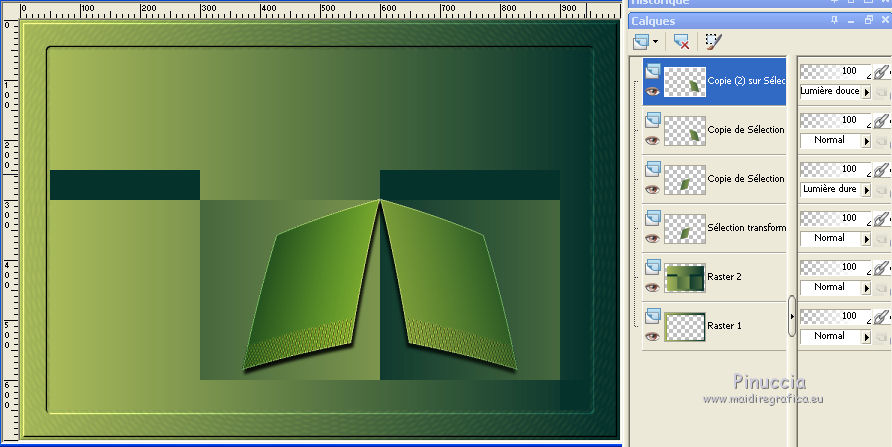This screenshot has height=447, width=892.
Task: Click opacity slider of Sélection transform layer
Action: [x=835, y=218]
